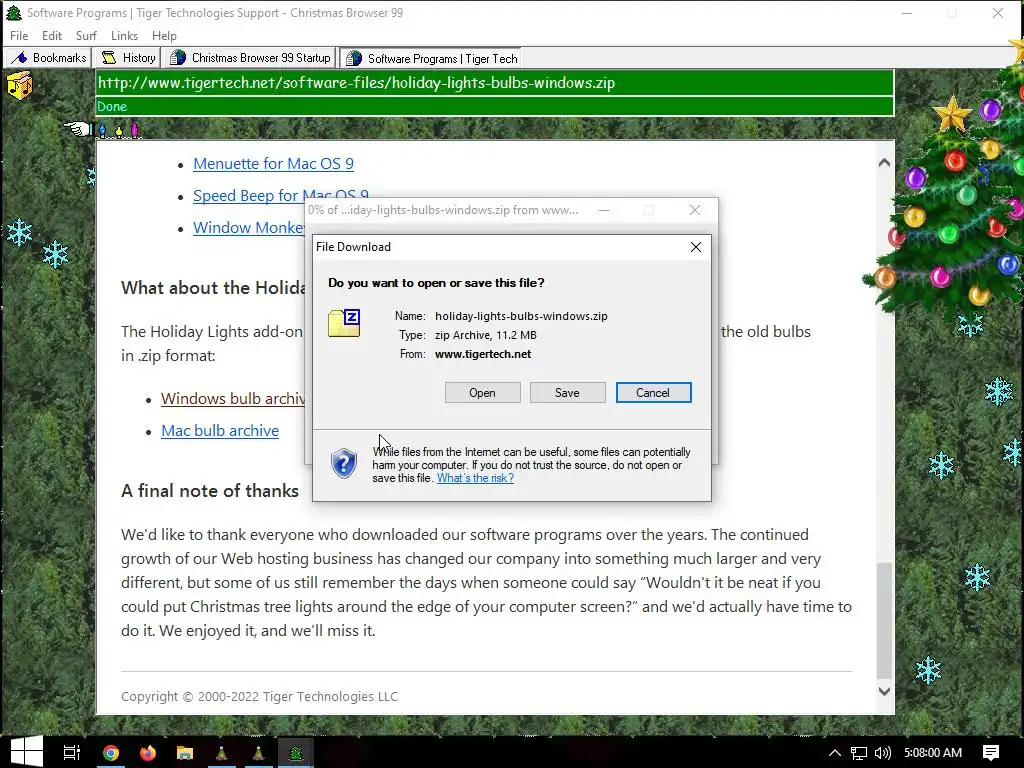Click the zip file icon in File Download dialog
Image resolution: width=1024 pixels, height=768 pixels.
point(344,323)
